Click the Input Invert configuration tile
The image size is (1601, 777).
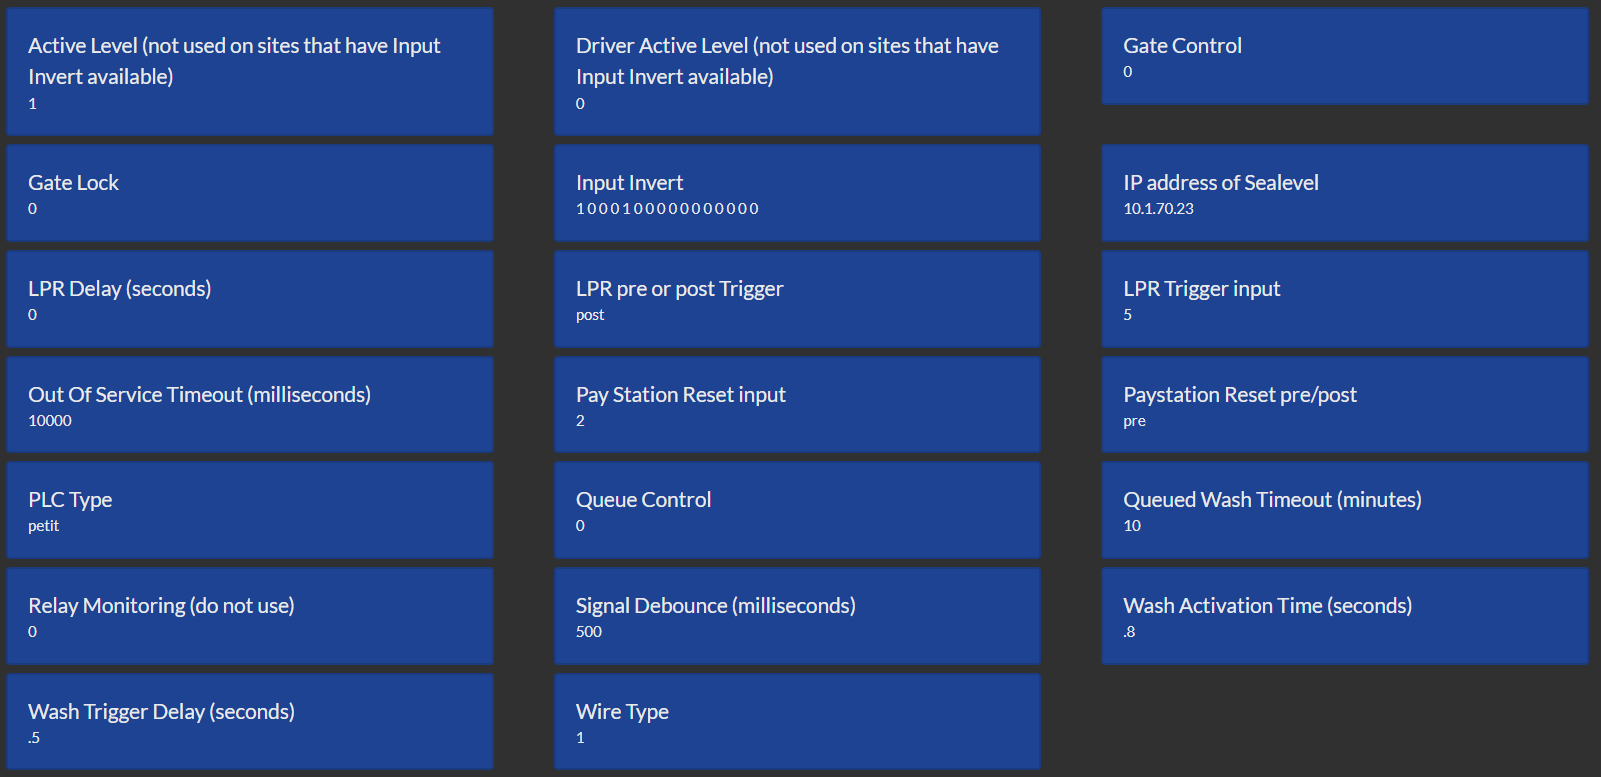[x=797, y=193]
